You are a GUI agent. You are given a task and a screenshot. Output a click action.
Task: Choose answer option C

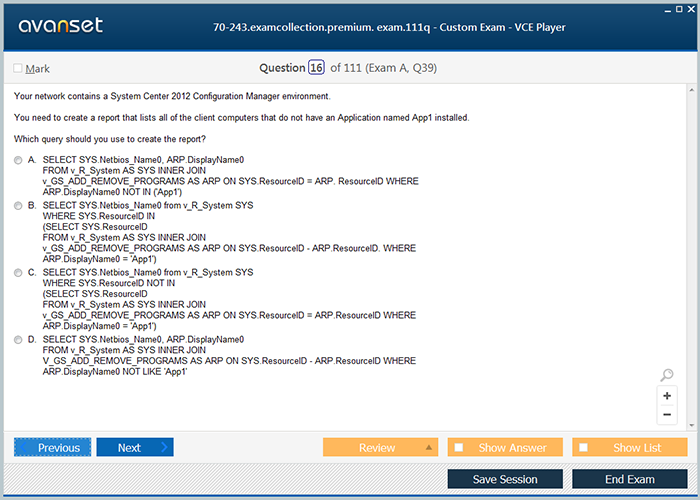pyautogui.click(x=18, y=273)
